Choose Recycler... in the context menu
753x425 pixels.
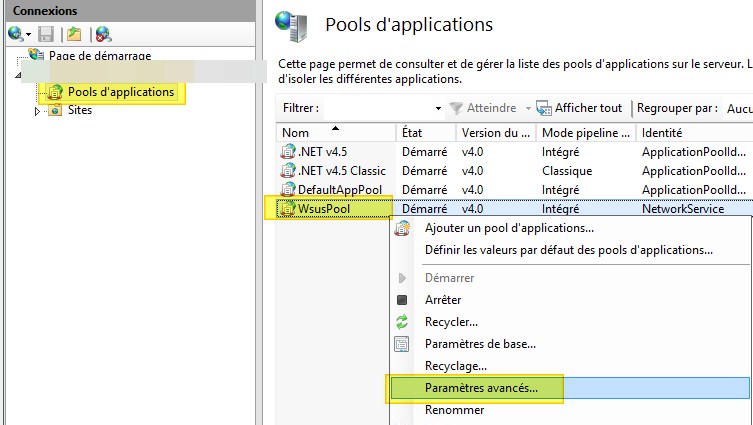click(451, 322)
